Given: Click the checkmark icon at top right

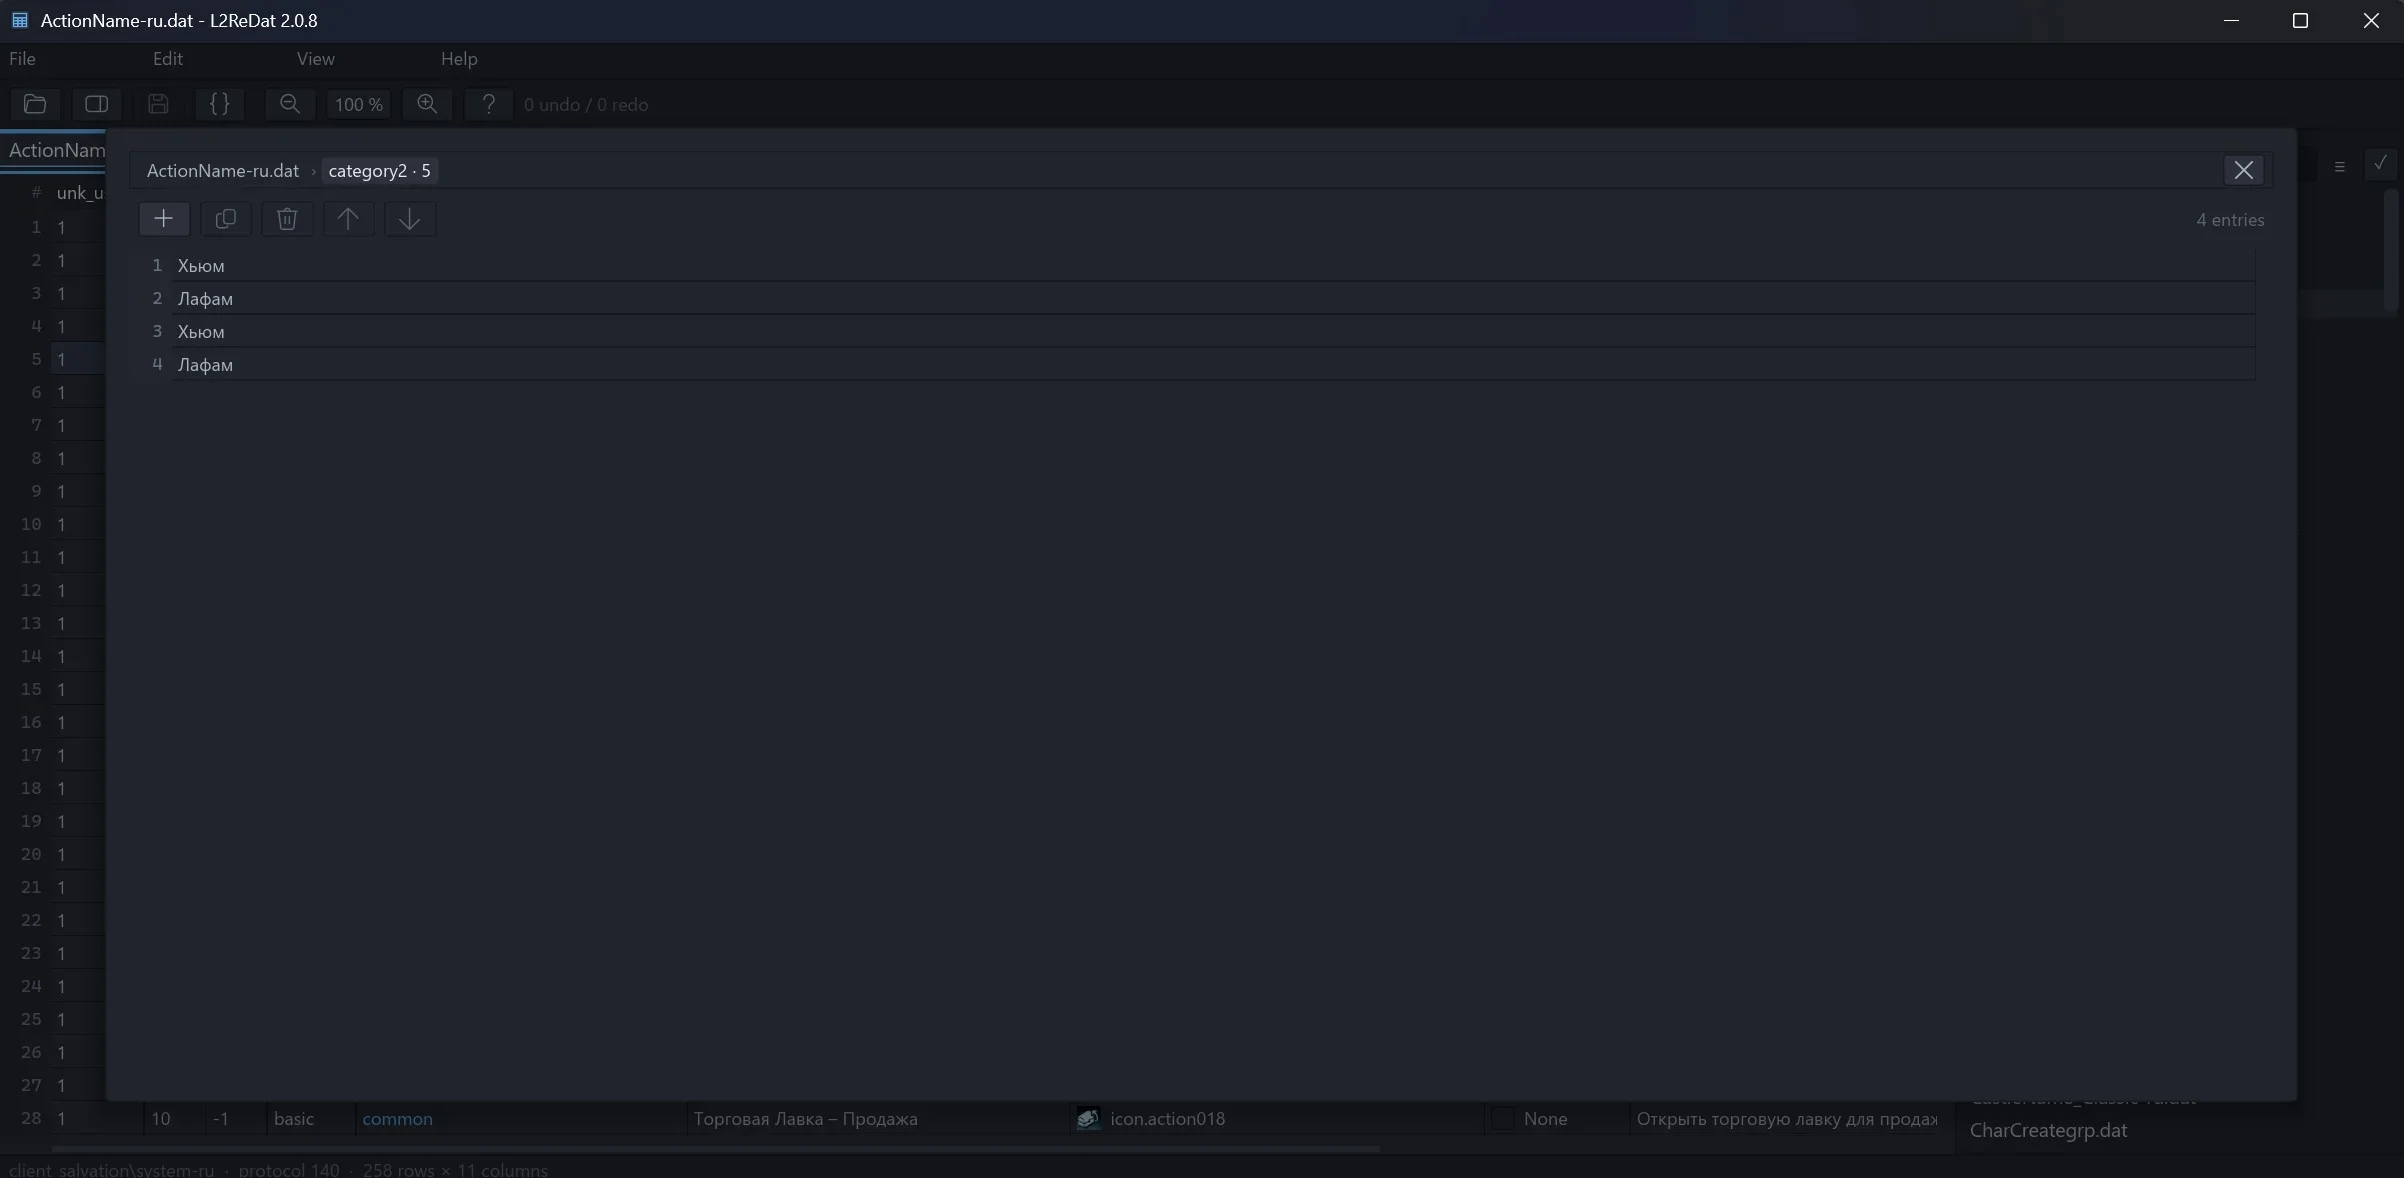Looking at the screenshot, I should click(x=2380, y=163).
